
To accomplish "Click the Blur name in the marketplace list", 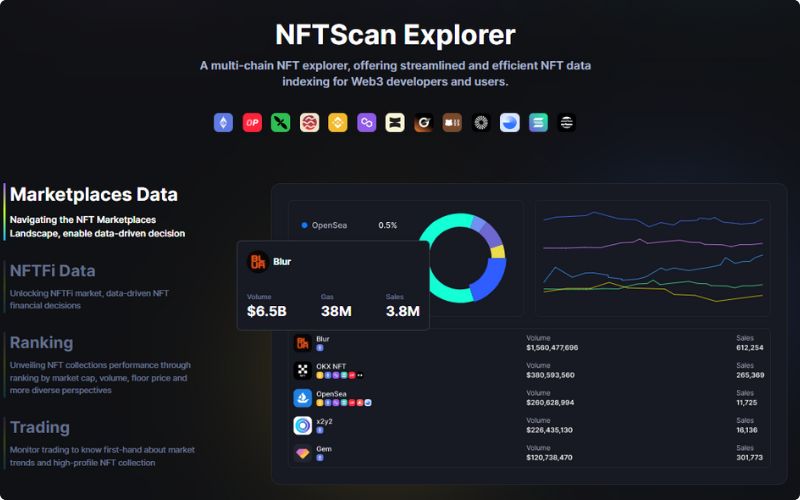I will [x=322, y=339].
